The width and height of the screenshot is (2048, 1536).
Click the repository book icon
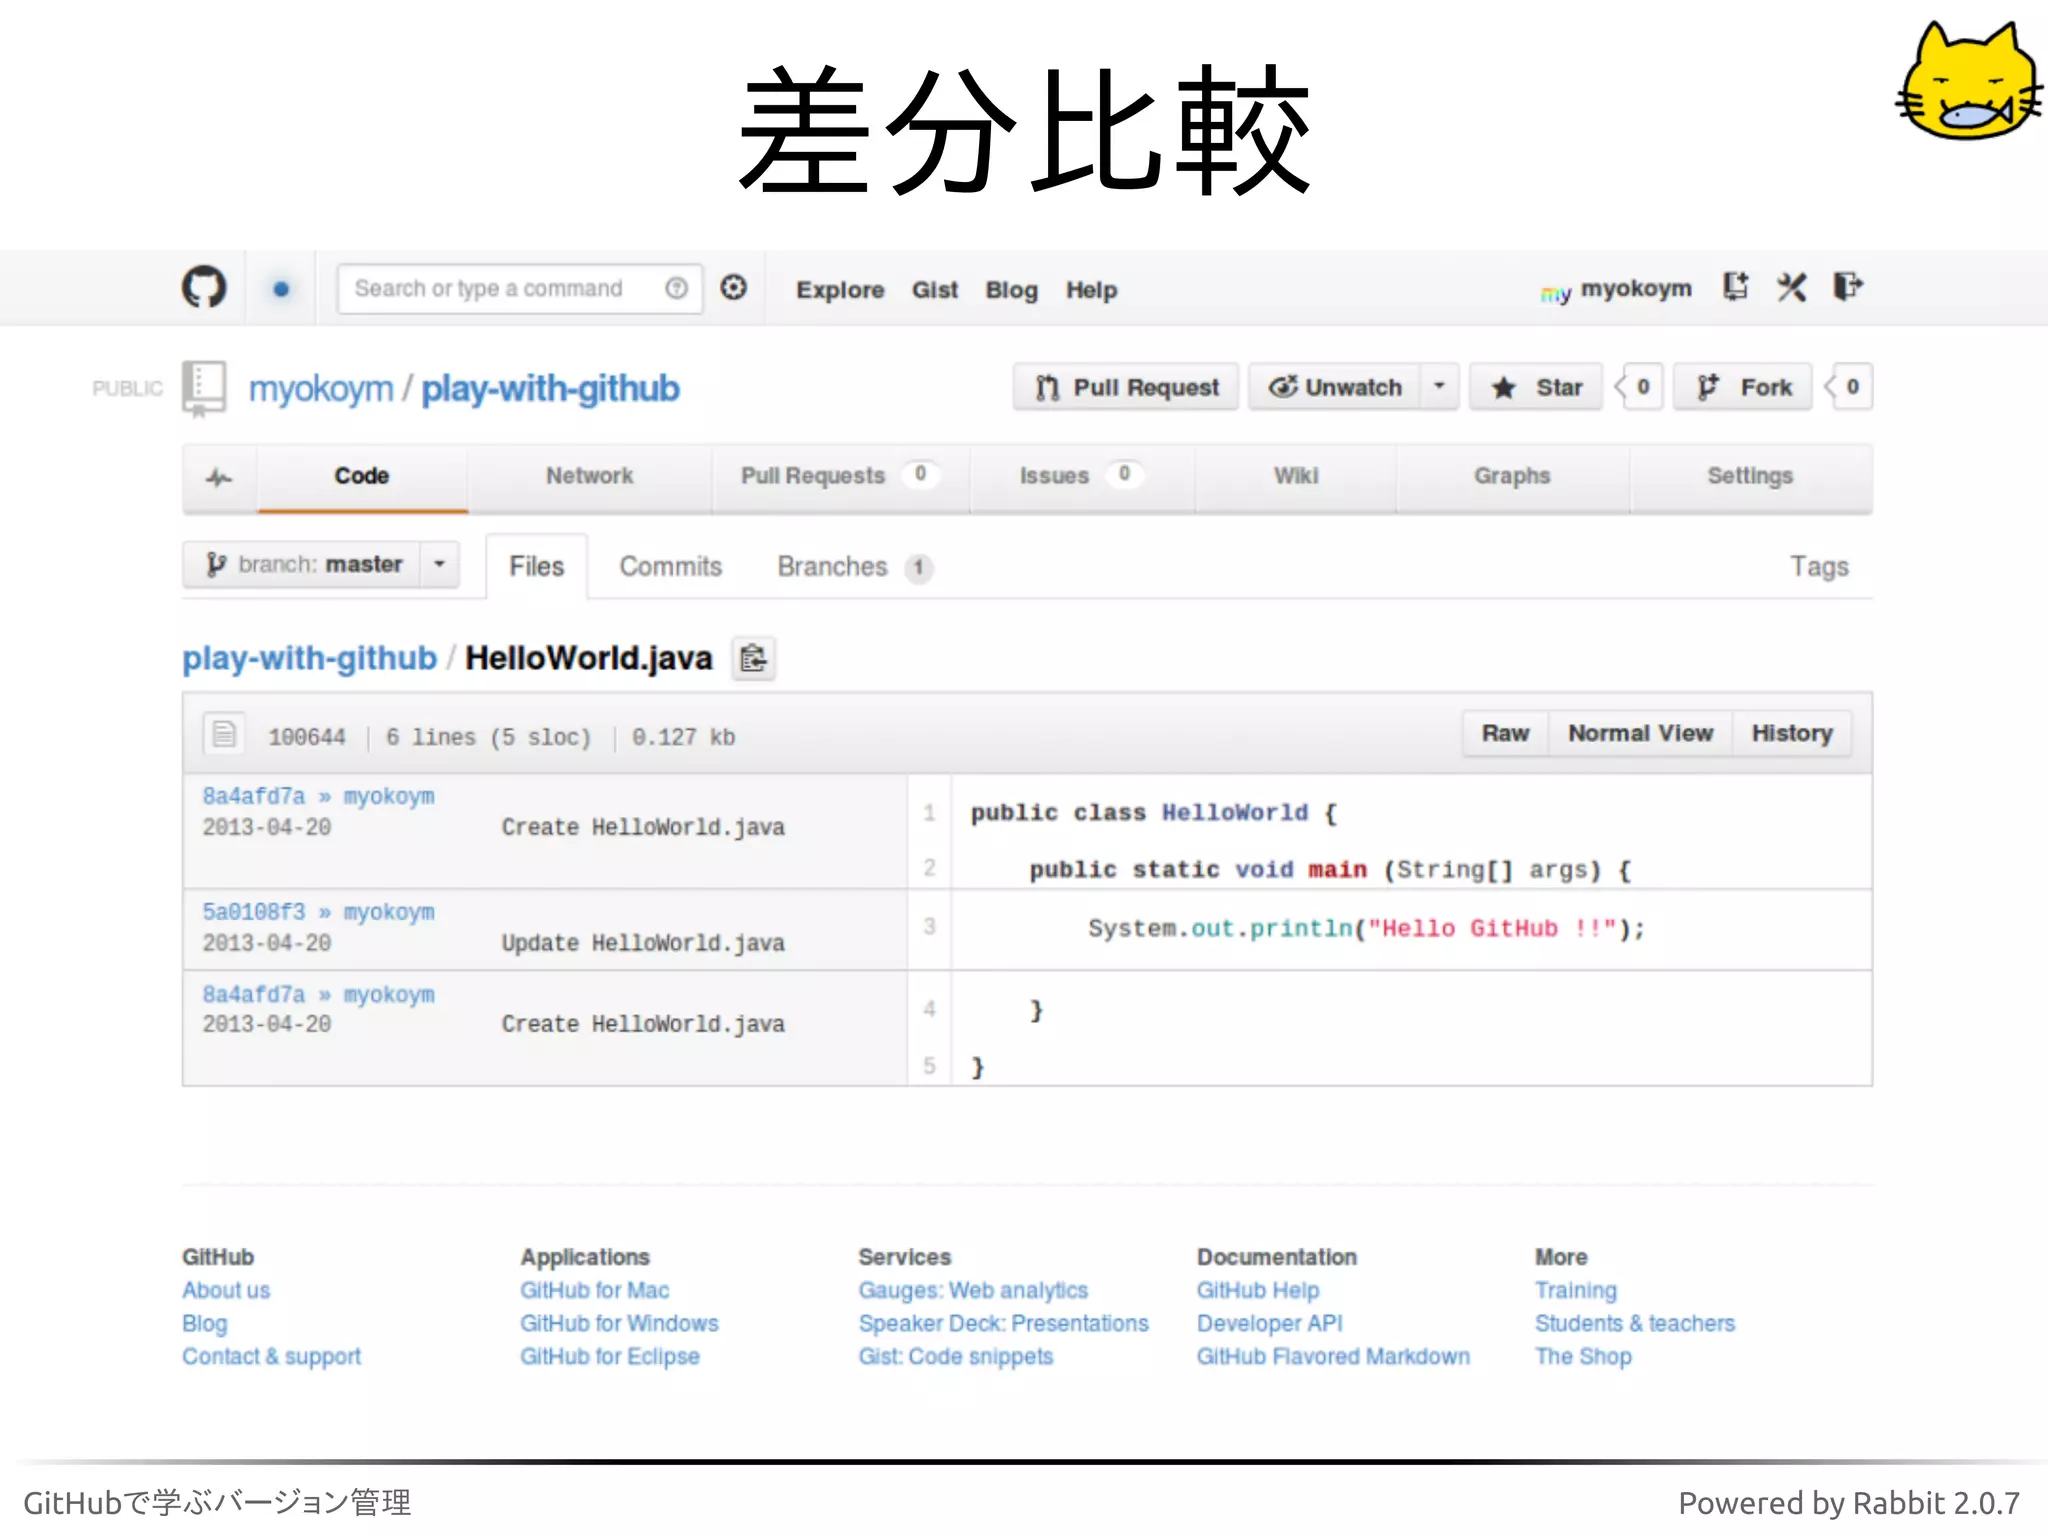click(204, 387)
